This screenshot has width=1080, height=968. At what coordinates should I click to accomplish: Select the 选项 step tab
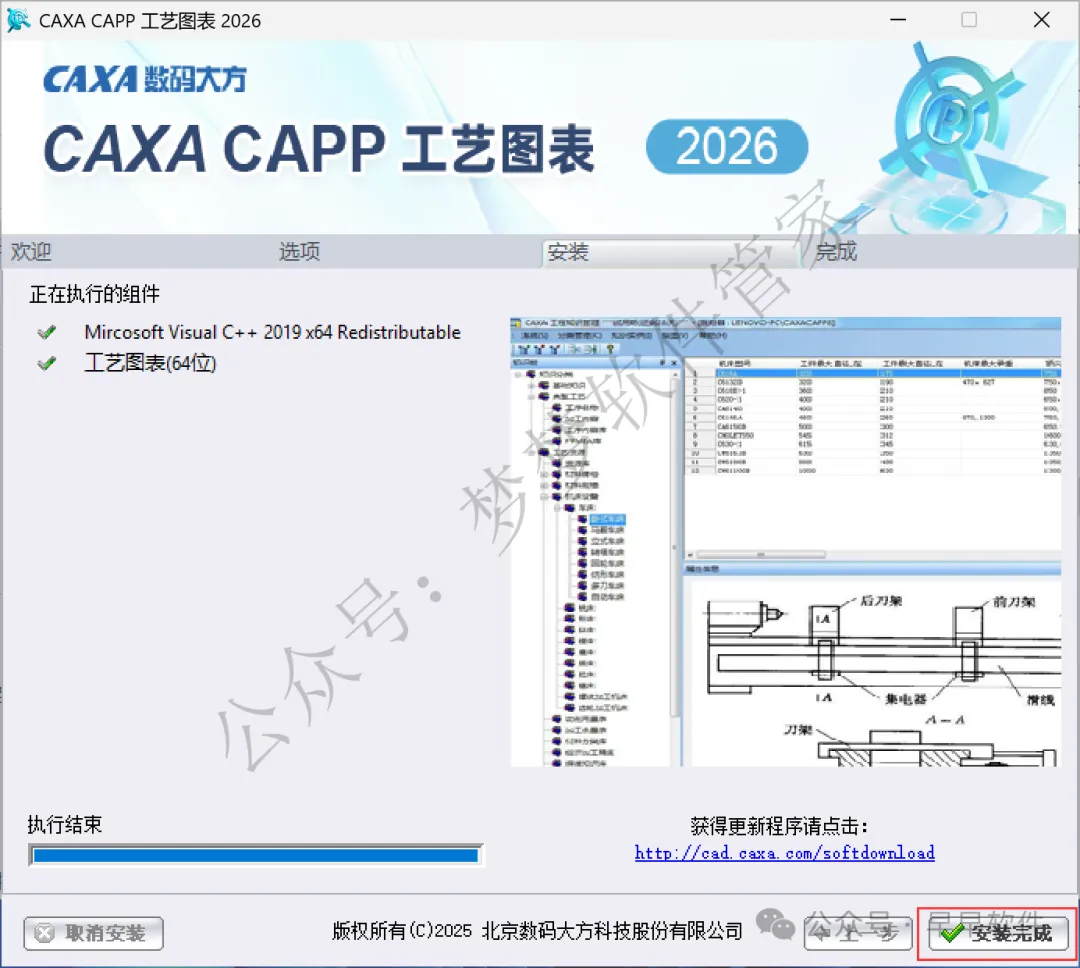pos(299,251)
